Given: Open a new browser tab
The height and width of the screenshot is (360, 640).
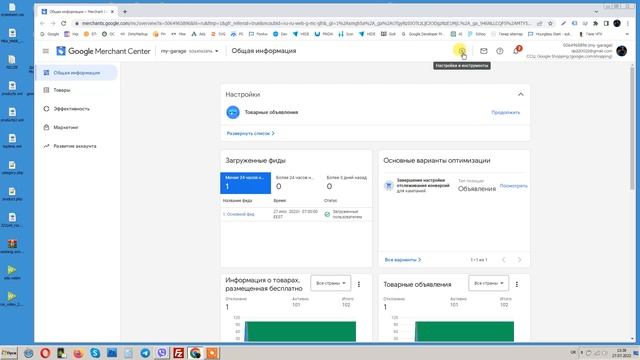Looking at the screenshot, I should 125,11.
